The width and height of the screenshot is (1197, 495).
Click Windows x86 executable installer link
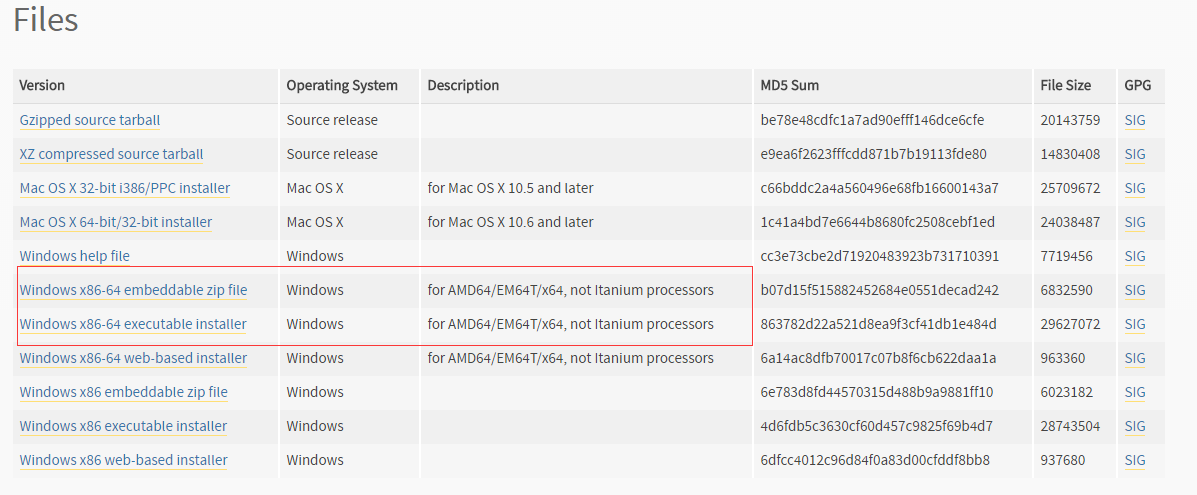[123, 426]
